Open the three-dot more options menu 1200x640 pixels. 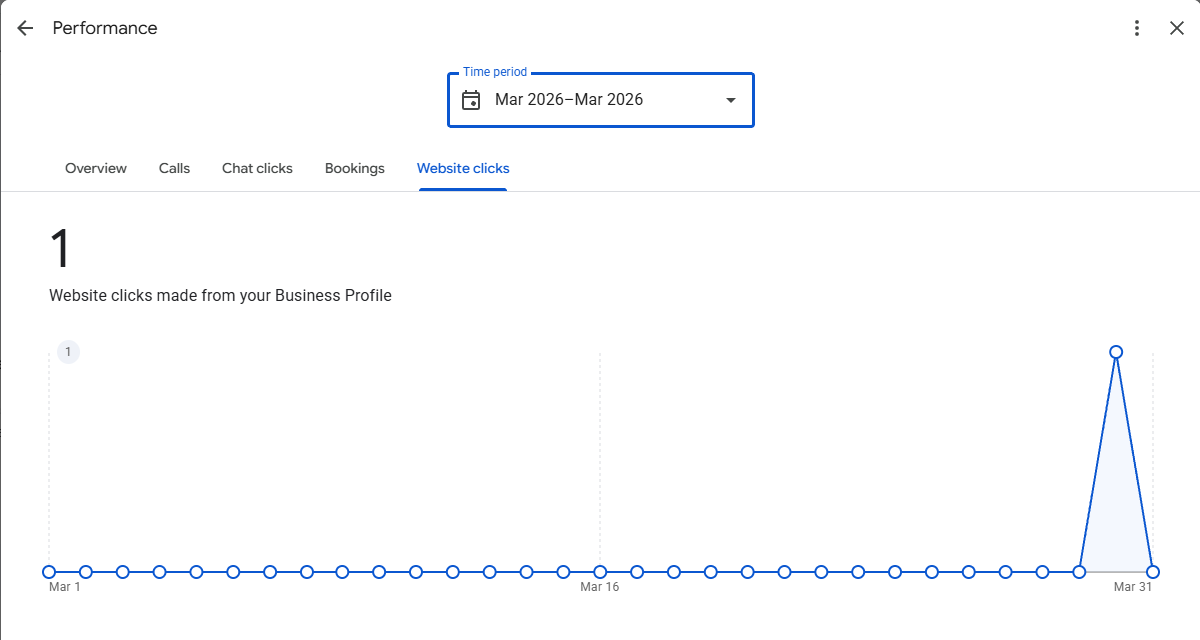tap(1137, 28)
